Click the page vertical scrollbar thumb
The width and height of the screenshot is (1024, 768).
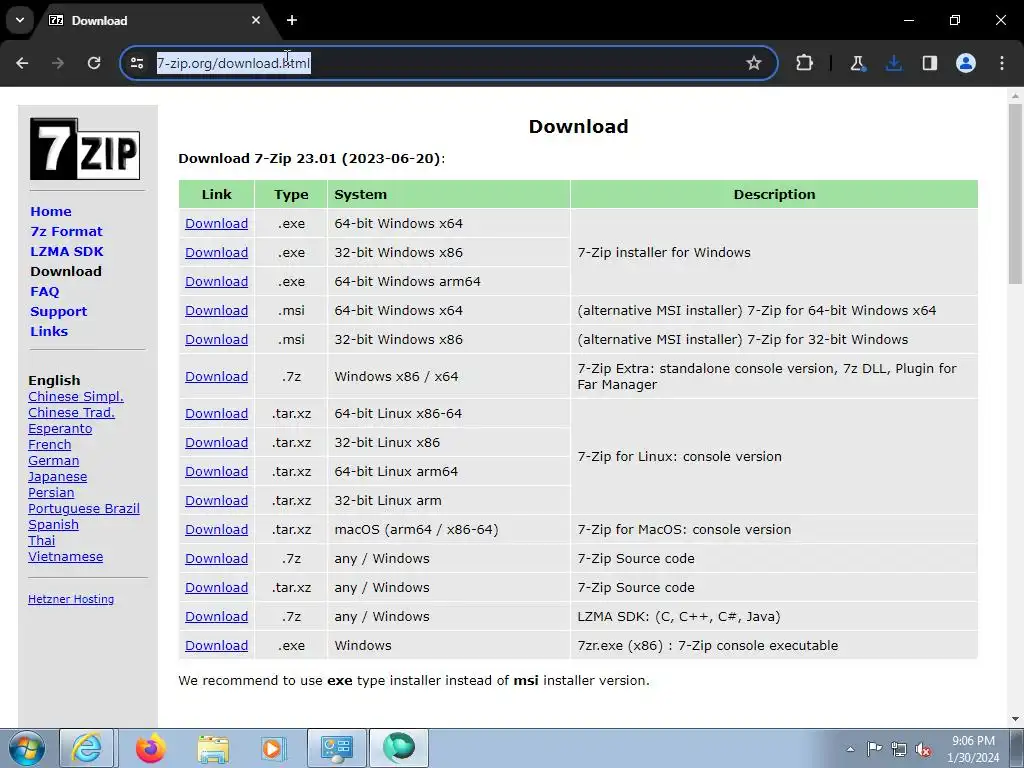coord(1015,194)
